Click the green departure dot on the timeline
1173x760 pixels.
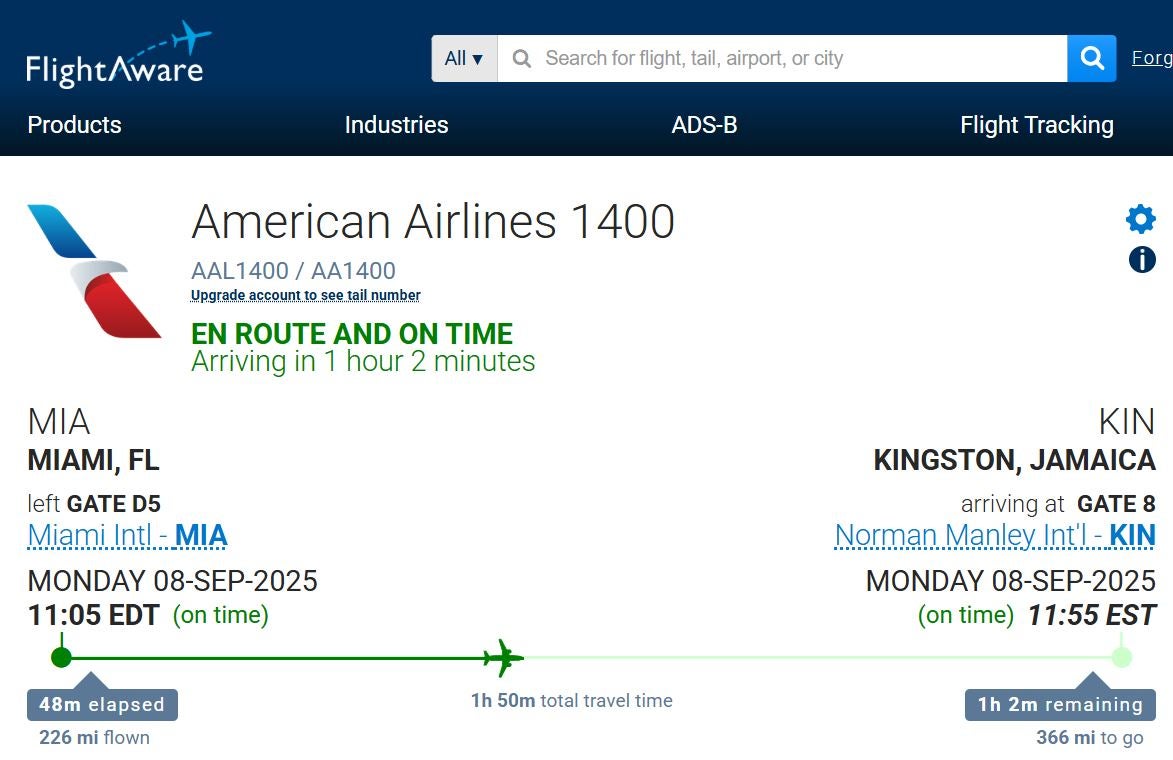[x=62, y=657]
